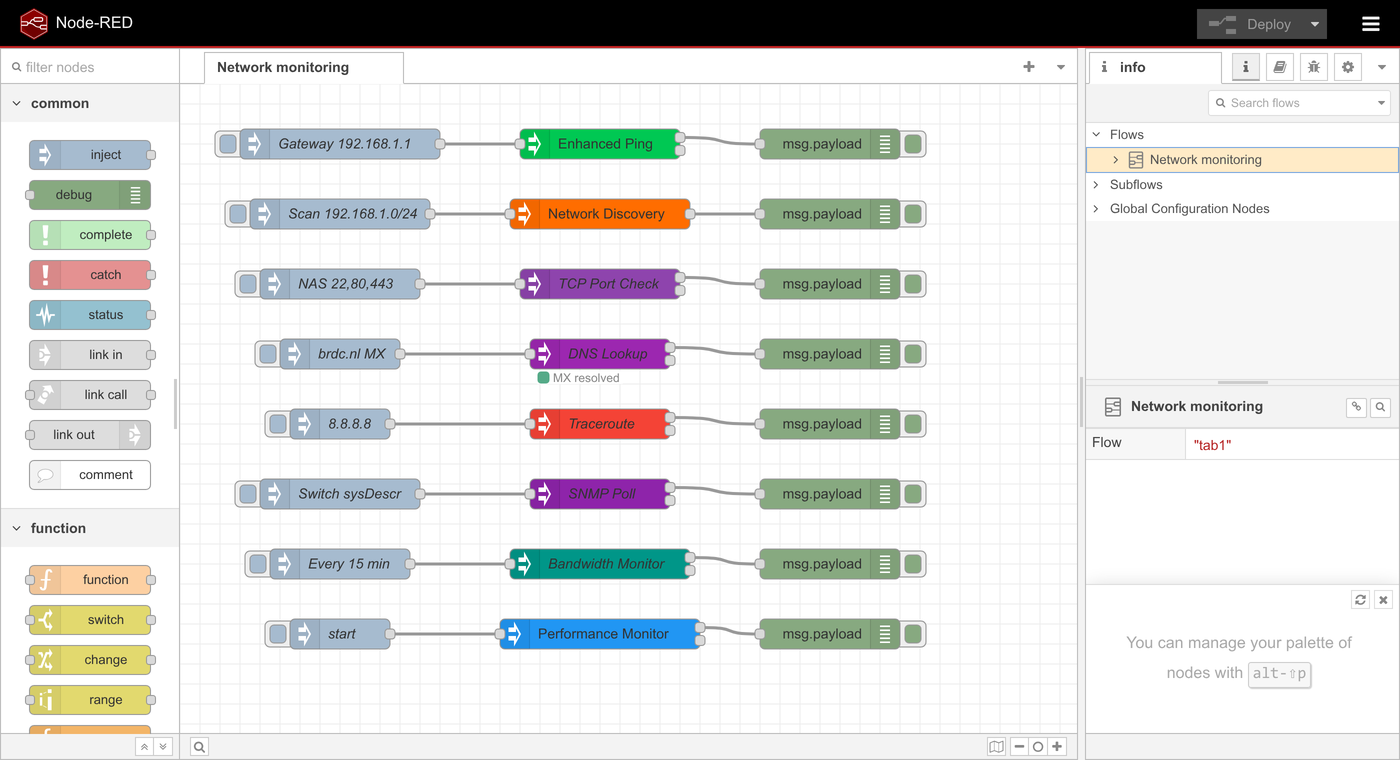
Task: Toggle the navigator map view icon
Action: pyautogui.click(x=996, y=747)
